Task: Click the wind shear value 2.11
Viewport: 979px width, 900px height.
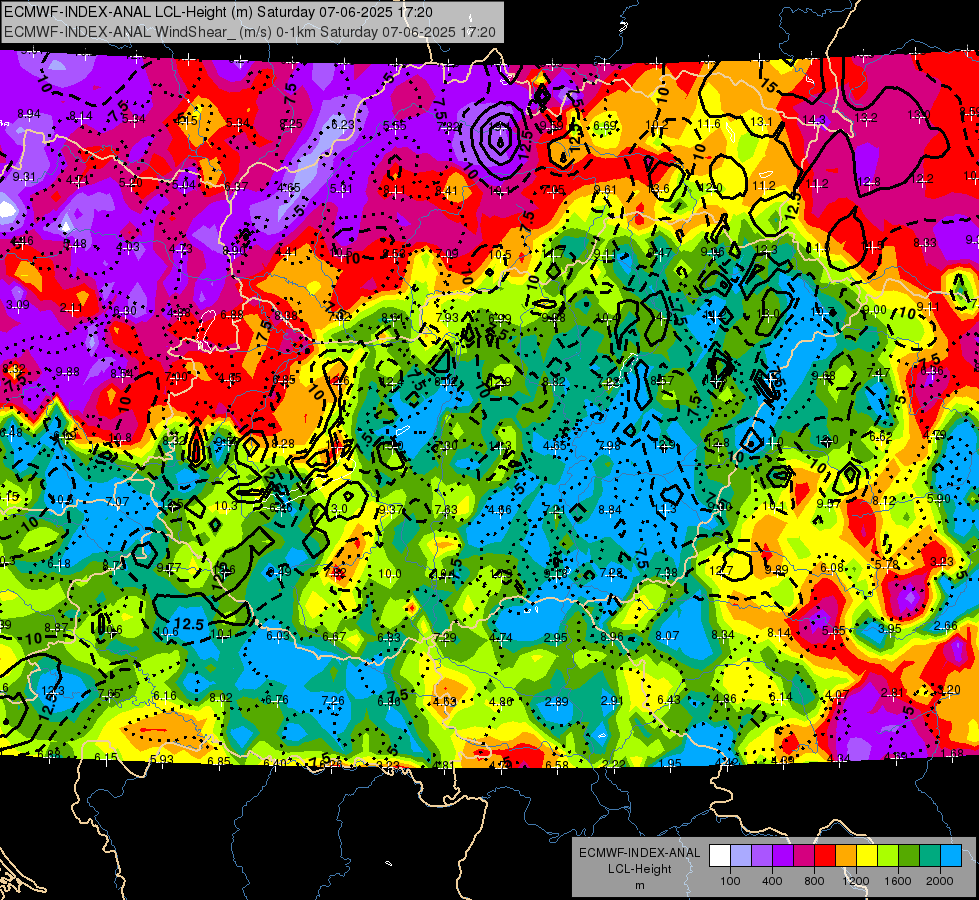Action: pyautogui.click(x=71, y=307)
